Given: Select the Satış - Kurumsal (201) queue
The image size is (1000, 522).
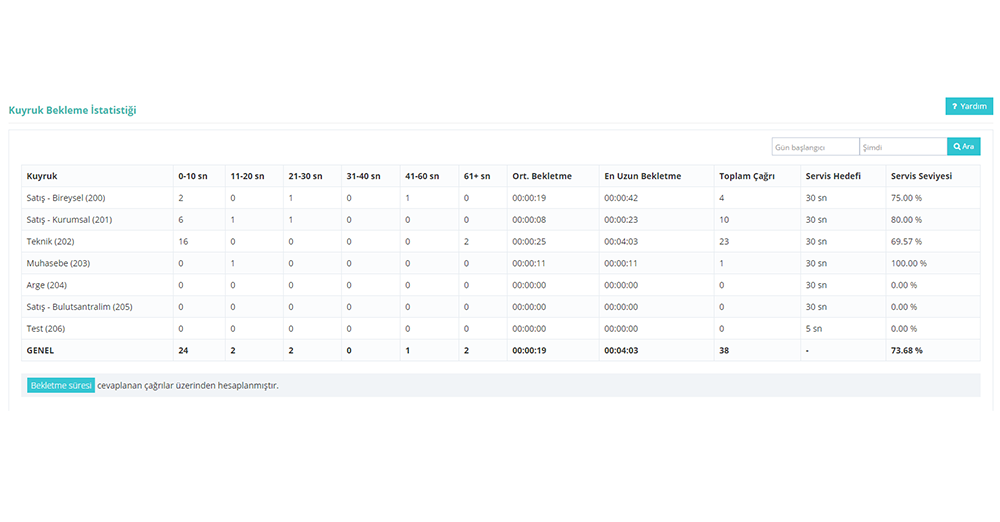Looking at the screenshot, I should click(69, 220).
